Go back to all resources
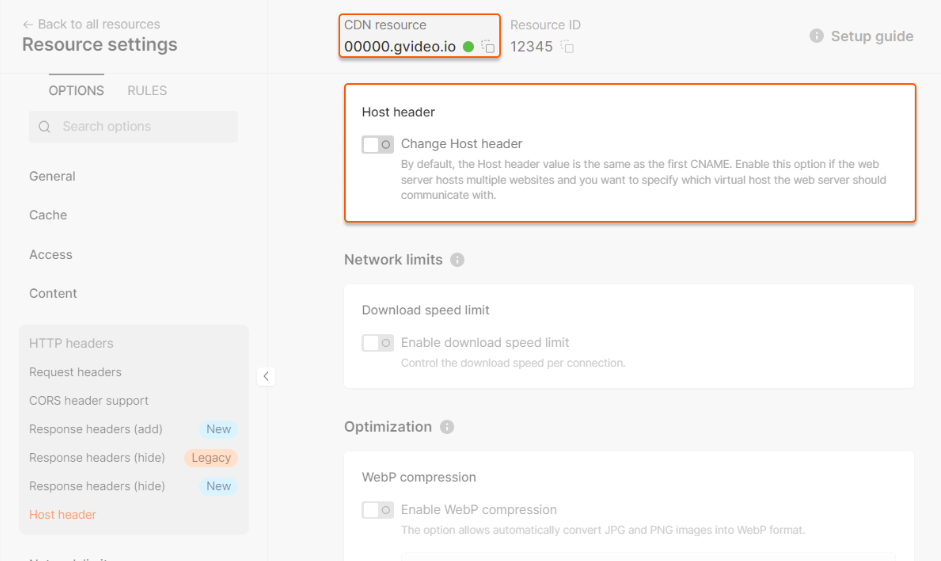This screenshot has width=941, height=561. (x=91, y=24)
